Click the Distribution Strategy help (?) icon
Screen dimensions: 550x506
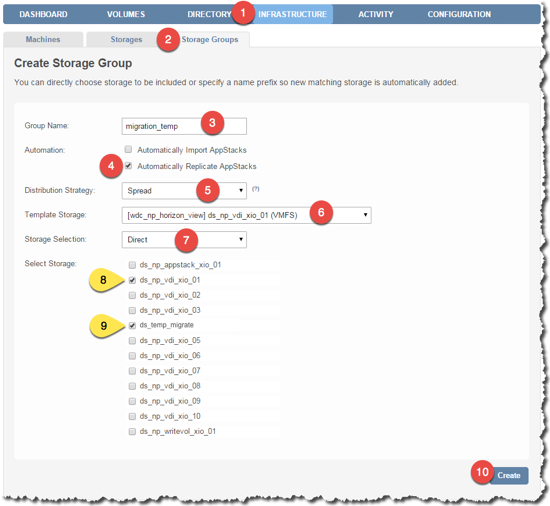(256, 189)
